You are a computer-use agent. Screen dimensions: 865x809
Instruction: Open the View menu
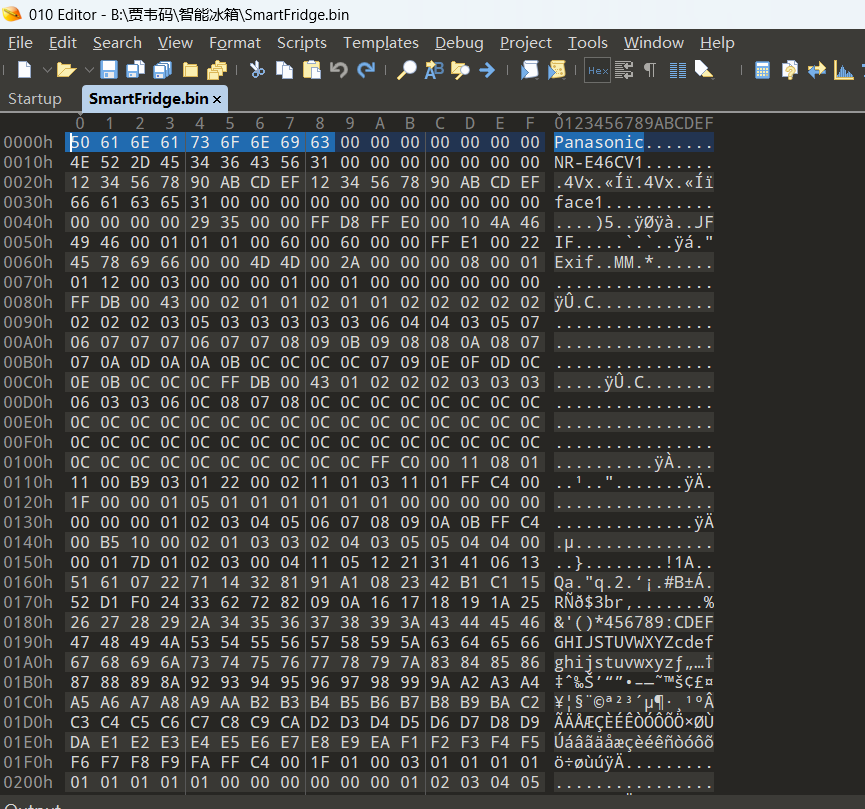click(x=175, y=42)
